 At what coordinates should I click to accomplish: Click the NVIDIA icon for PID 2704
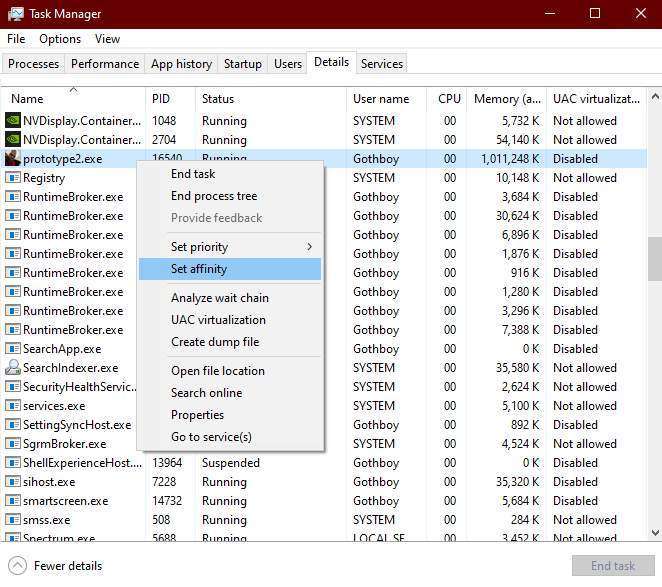tap(13, 140)
